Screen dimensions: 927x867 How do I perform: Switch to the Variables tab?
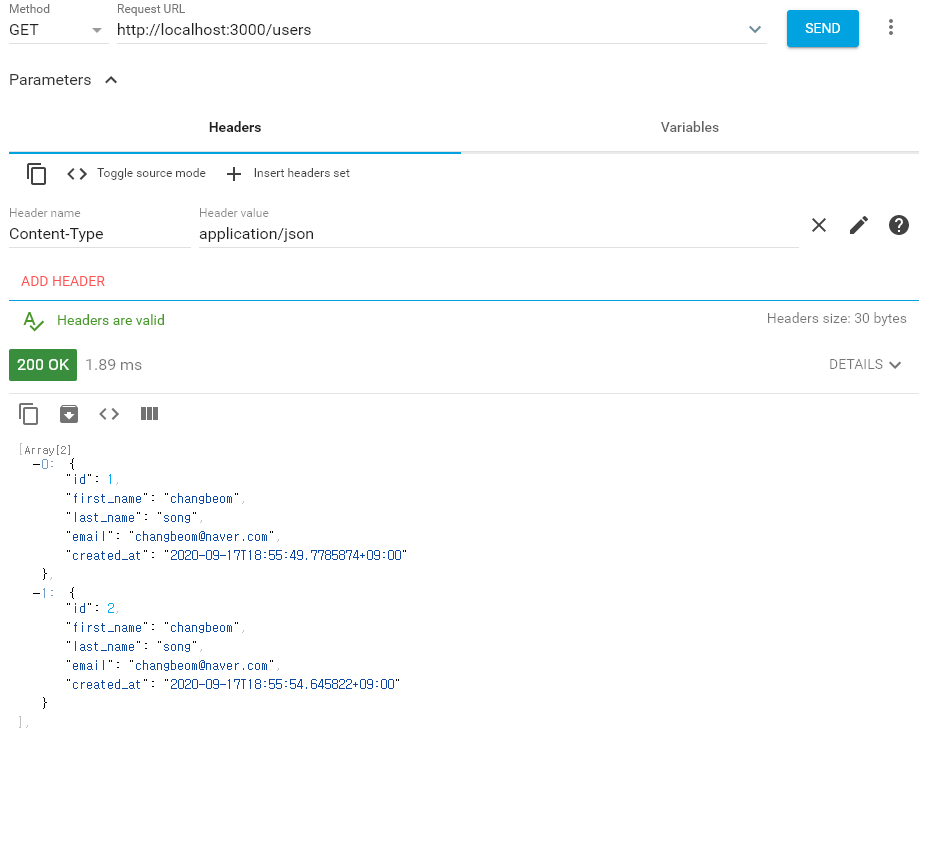(689, 127)
